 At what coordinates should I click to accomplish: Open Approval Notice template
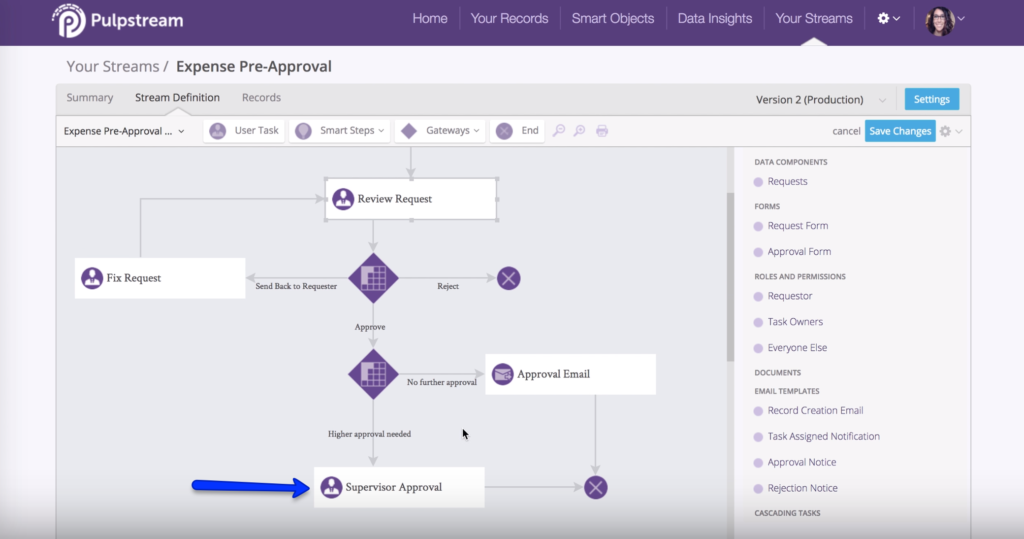[801, 463]
